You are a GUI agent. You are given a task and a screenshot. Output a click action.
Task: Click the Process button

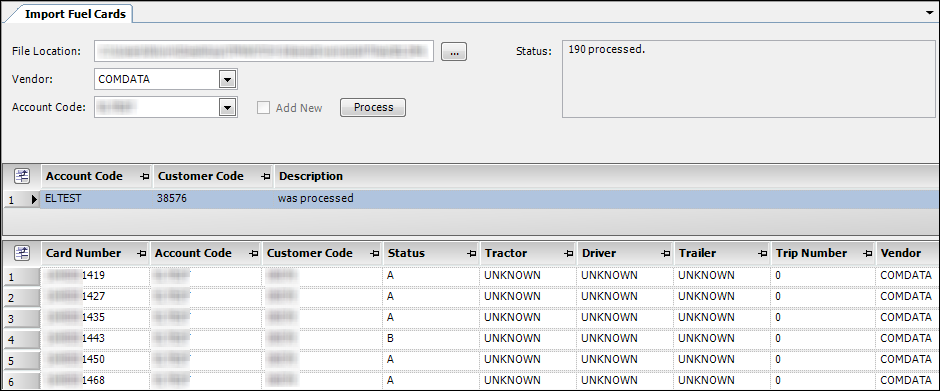pos(373,107)
